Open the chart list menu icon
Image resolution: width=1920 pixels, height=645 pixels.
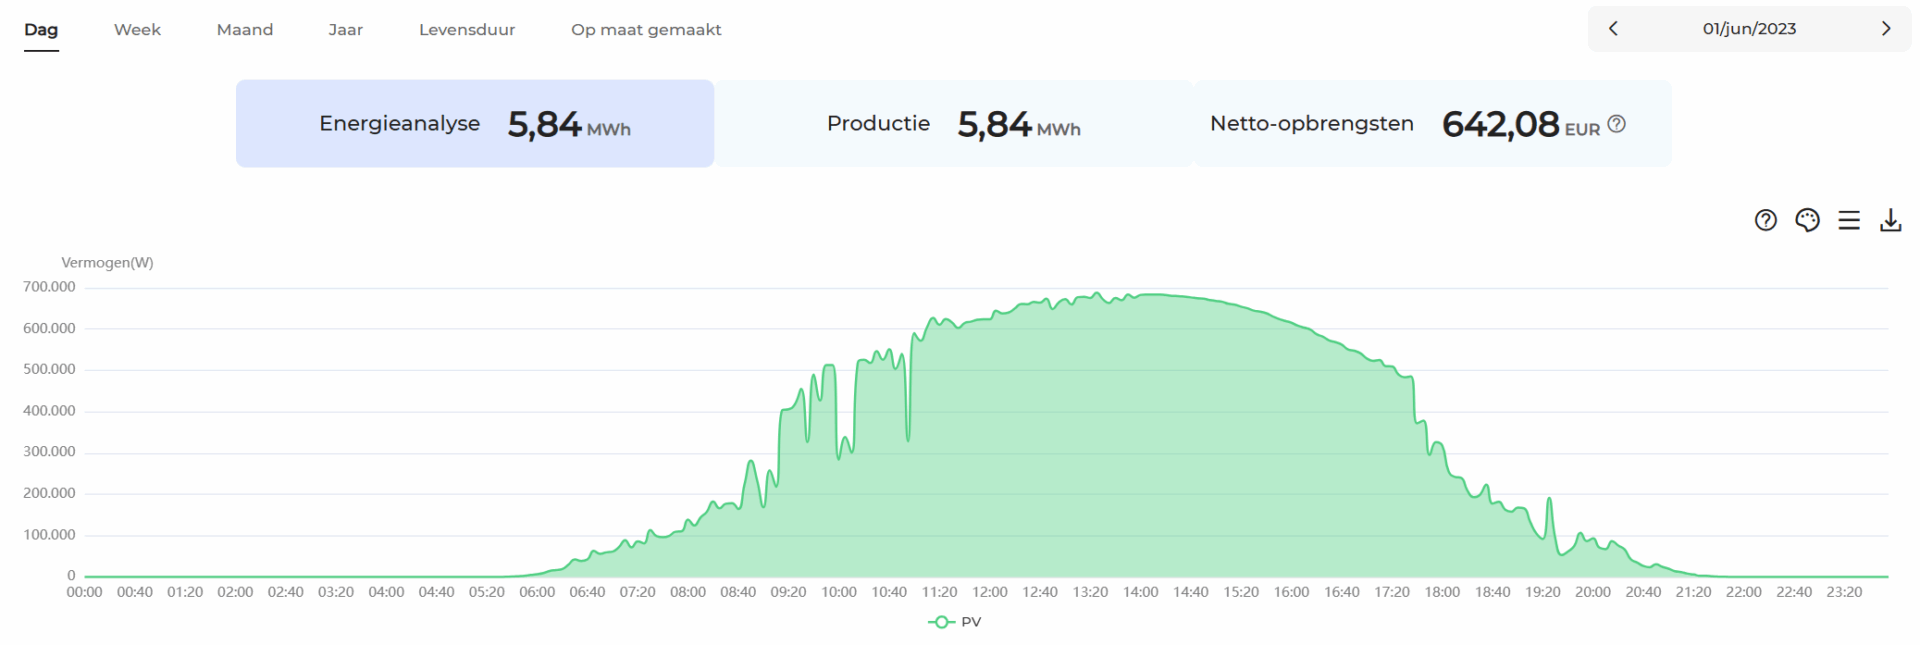point(1849,220)
